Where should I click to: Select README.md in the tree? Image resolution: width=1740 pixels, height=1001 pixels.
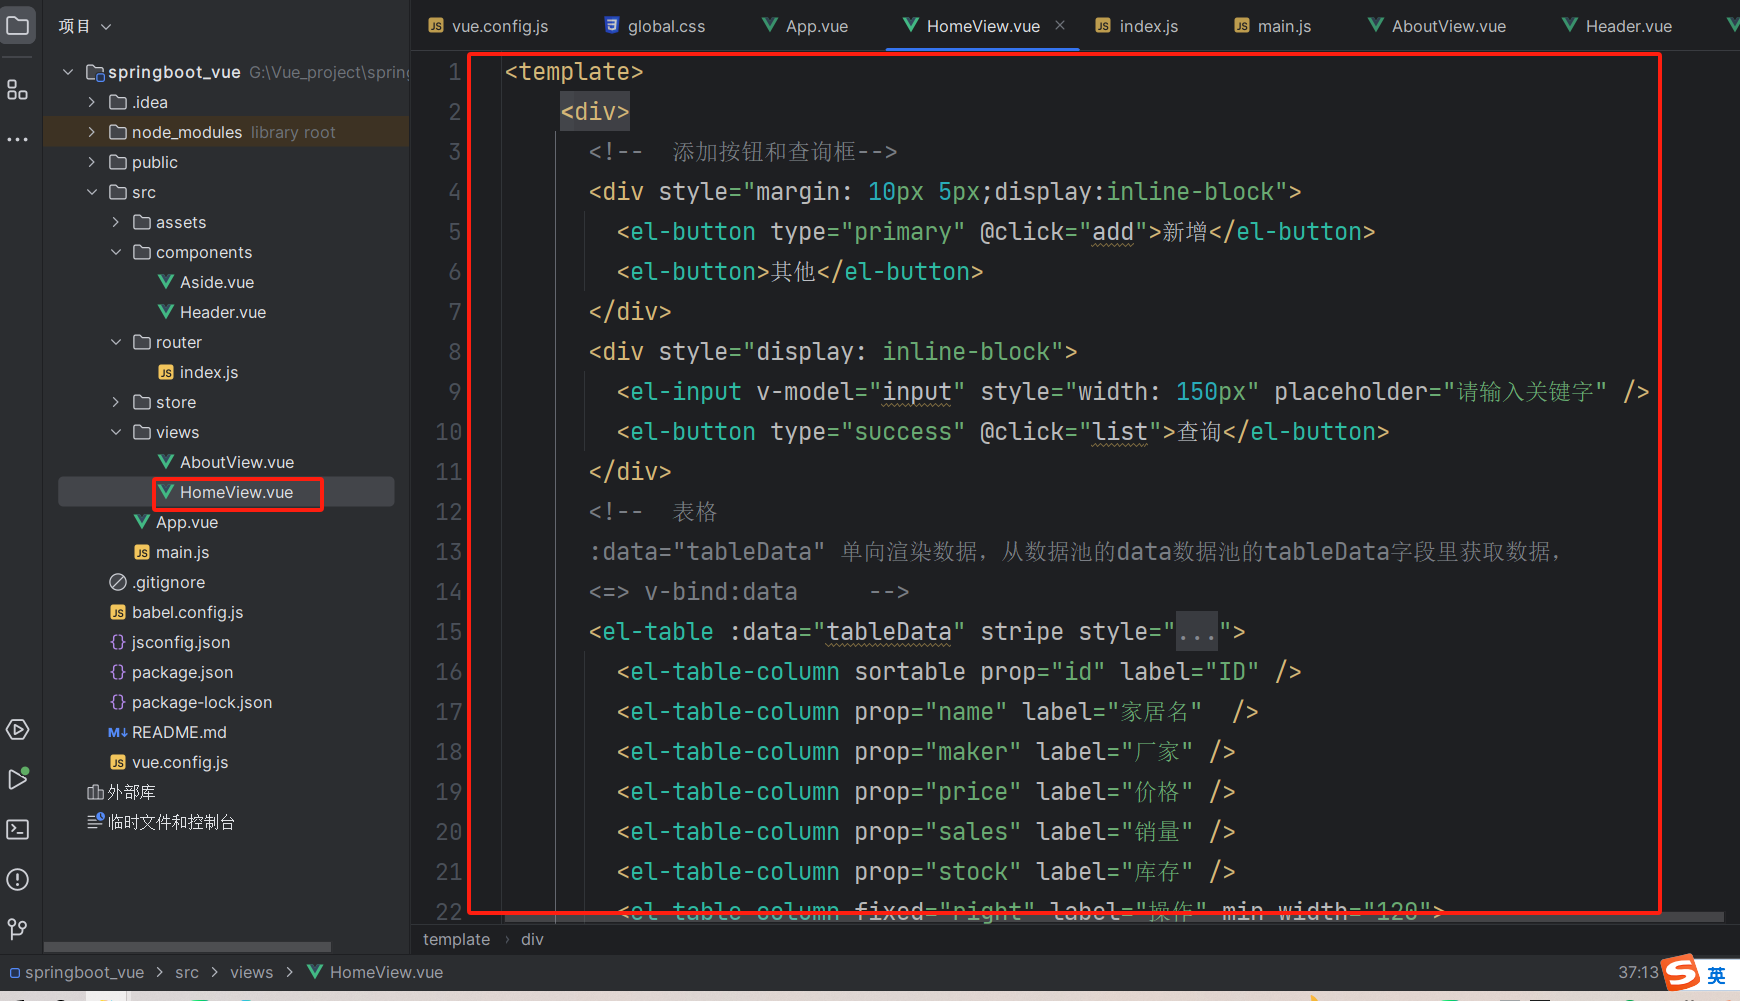point(179,732)
